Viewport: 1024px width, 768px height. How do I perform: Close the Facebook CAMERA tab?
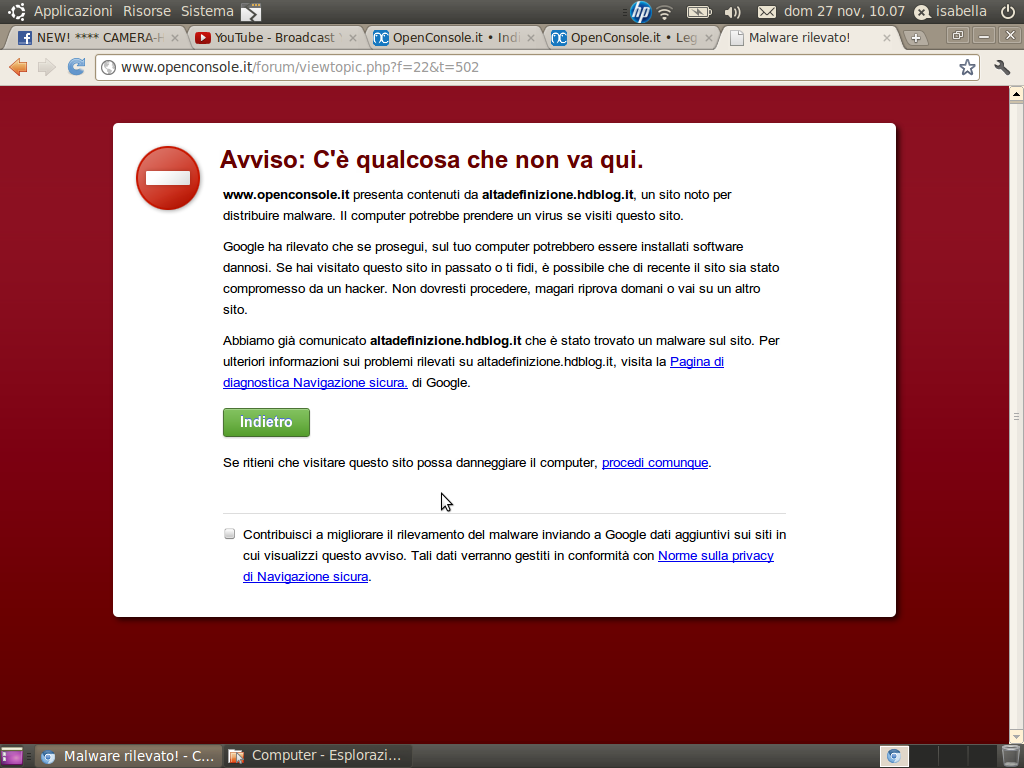pos(174,38)
